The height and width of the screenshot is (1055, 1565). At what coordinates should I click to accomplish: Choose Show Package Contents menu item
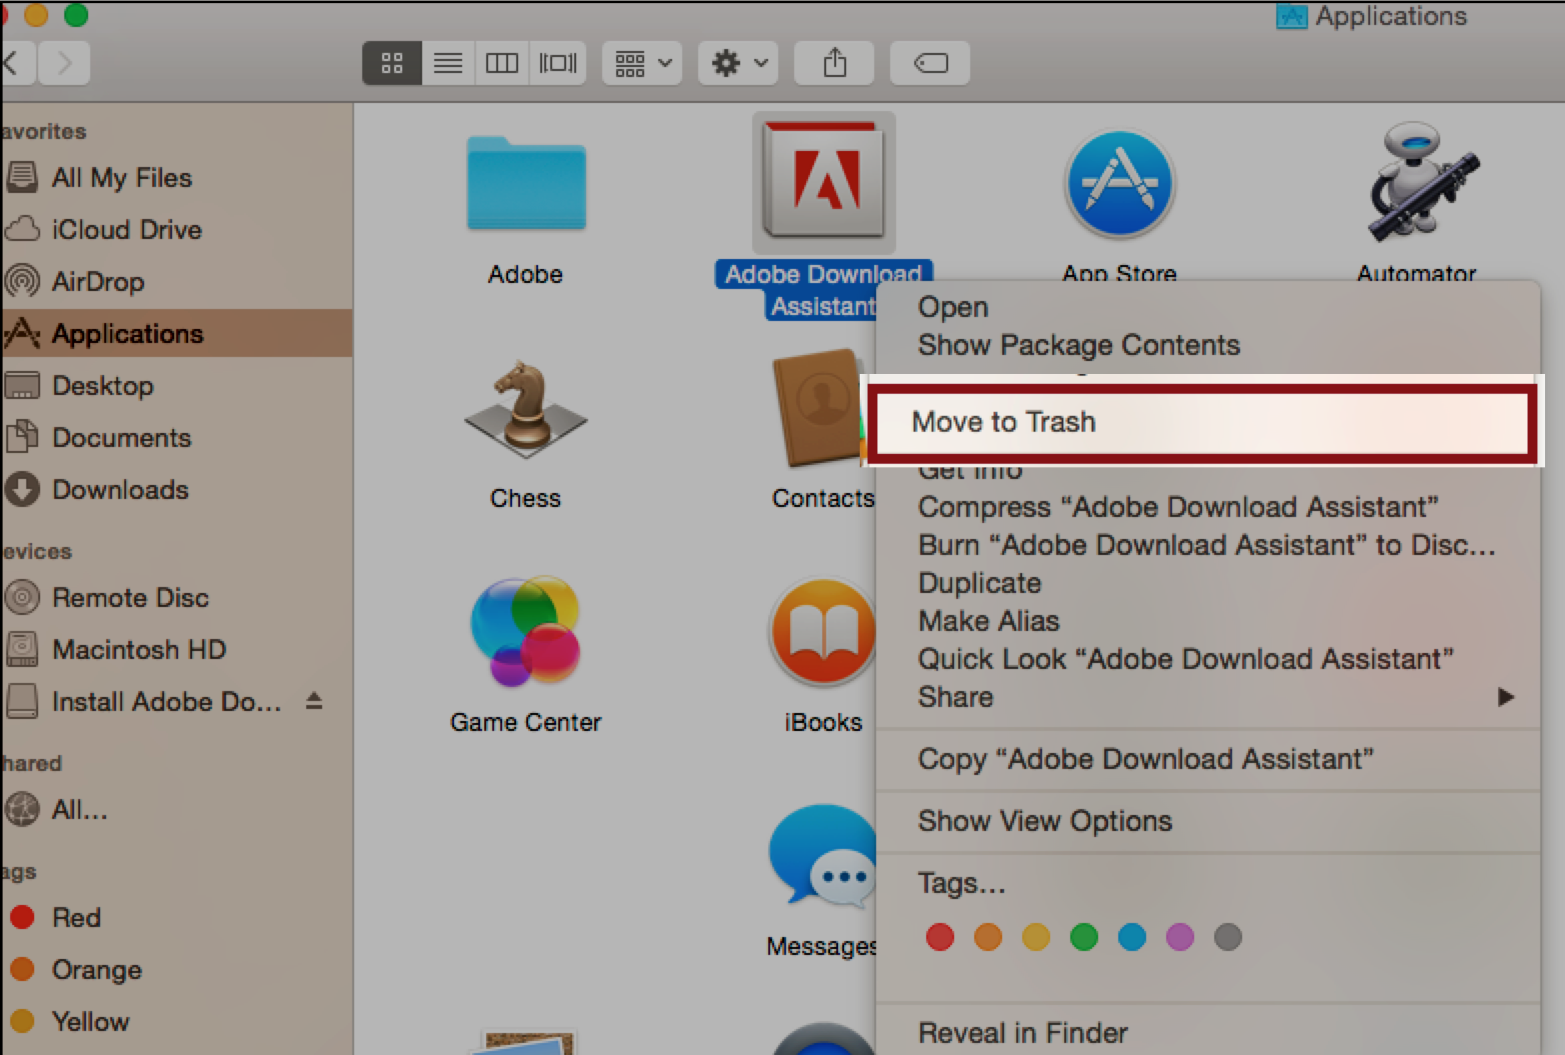click(x=1079, y=345)
